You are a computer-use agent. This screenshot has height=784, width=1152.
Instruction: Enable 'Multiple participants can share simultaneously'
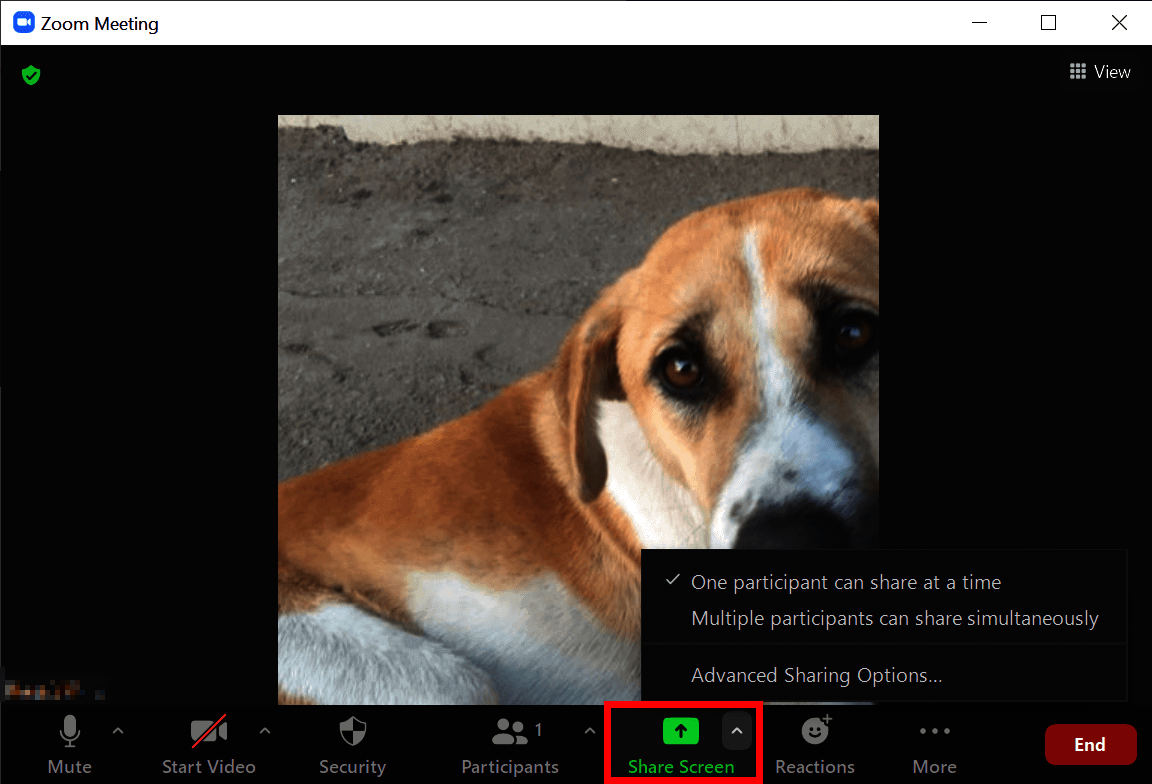pyautogui.click(x=895, y=618)
